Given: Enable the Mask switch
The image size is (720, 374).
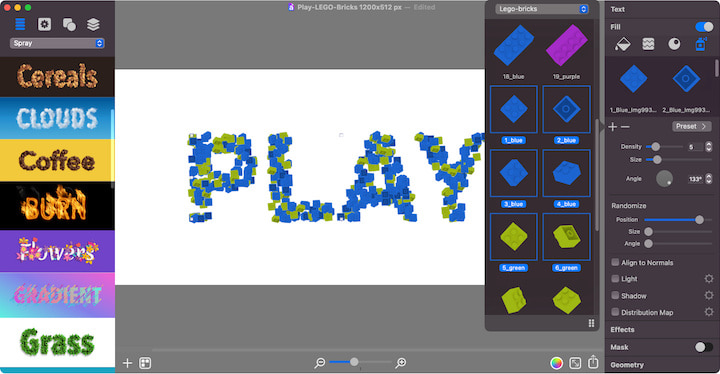Looking at the screenshot, I should [x=703, y=347].
